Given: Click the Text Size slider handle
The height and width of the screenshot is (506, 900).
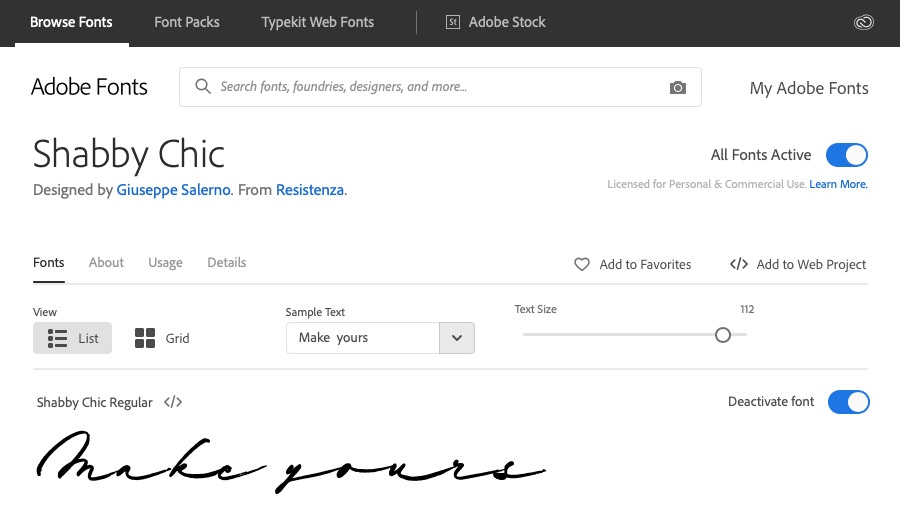Looking at the screenshot, I should pos(723,335).
